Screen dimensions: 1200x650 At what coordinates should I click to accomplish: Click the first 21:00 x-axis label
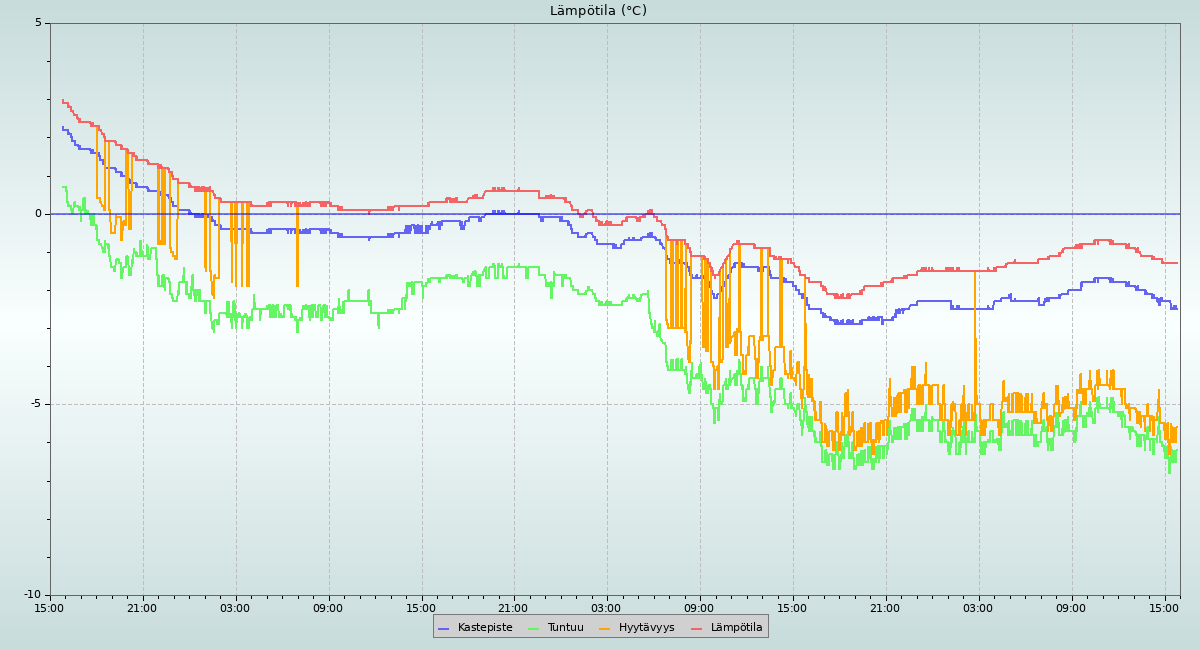tap(142, 608)
